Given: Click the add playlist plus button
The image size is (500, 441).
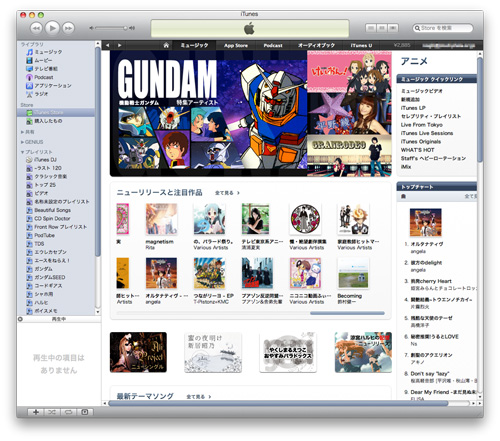Looking at the screenshot, I should tap(36, 412).
